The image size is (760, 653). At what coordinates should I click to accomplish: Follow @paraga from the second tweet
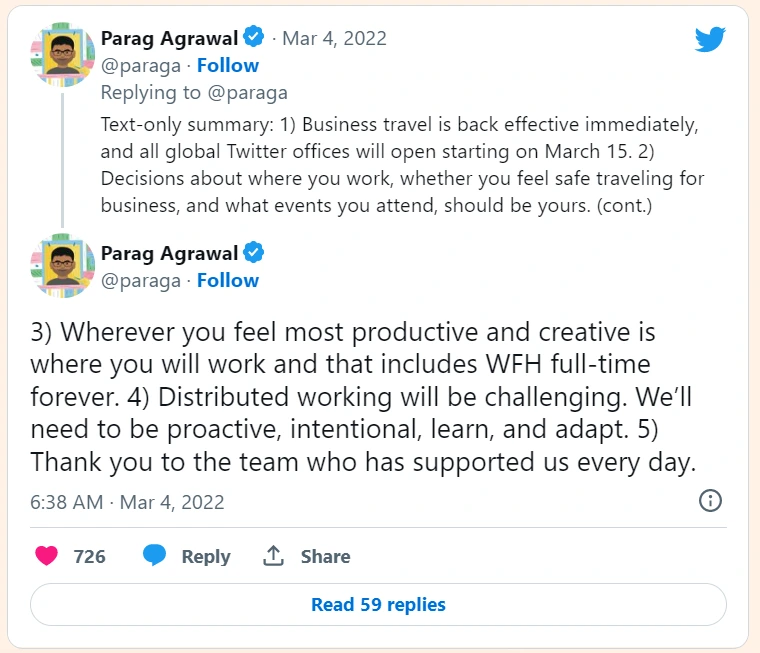(227, 280)
